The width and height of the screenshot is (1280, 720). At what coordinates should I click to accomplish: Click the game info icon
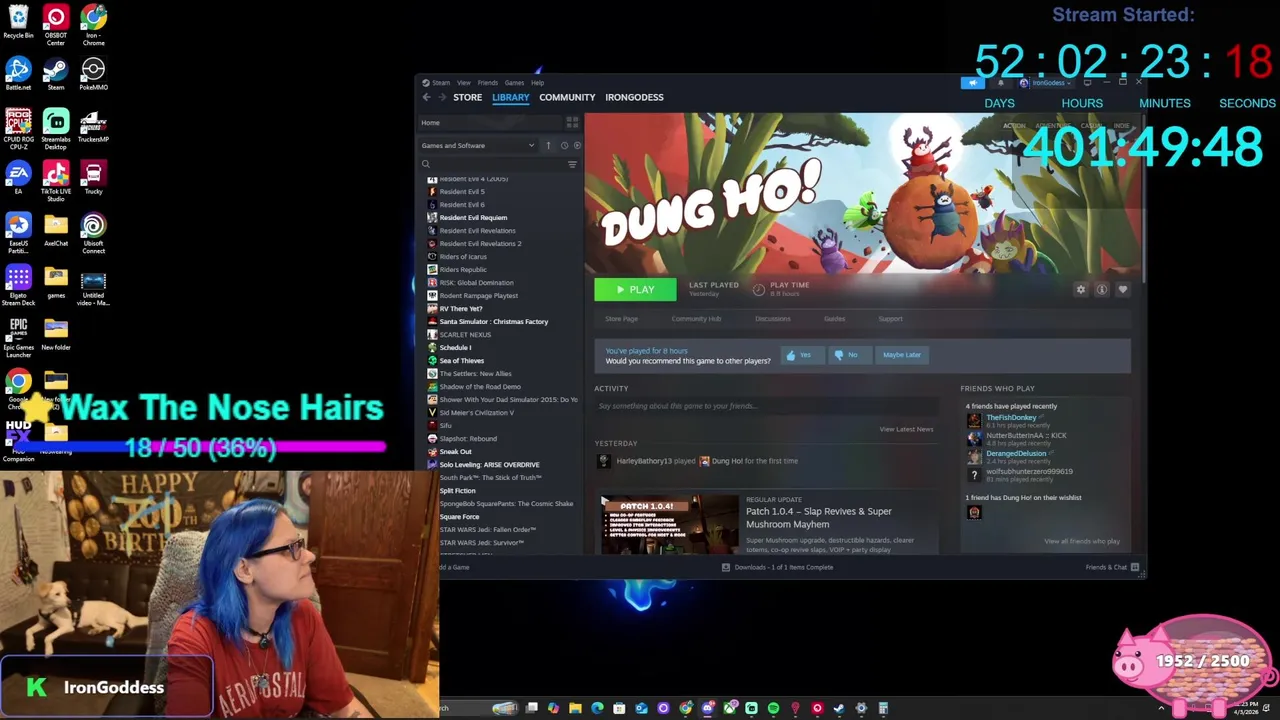click(x=1101, y=289)
